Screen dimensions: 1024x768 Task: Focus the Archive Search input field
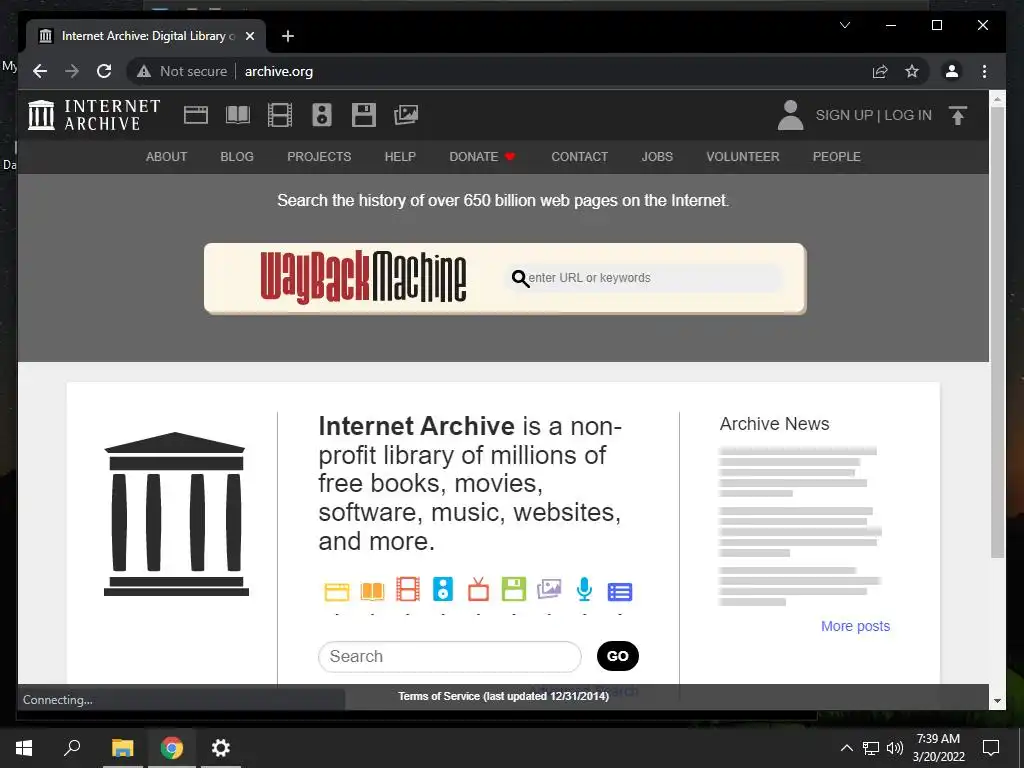449,656
